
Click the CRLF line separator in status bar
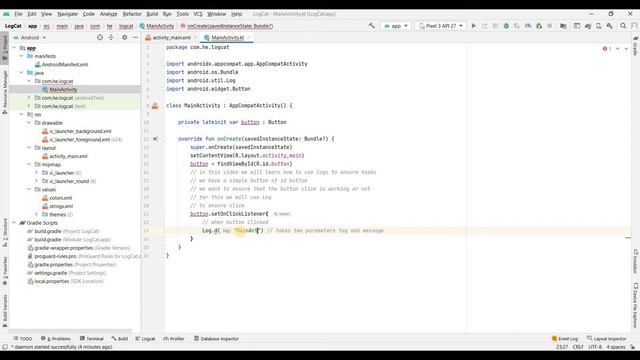click(x=578, y=347)
